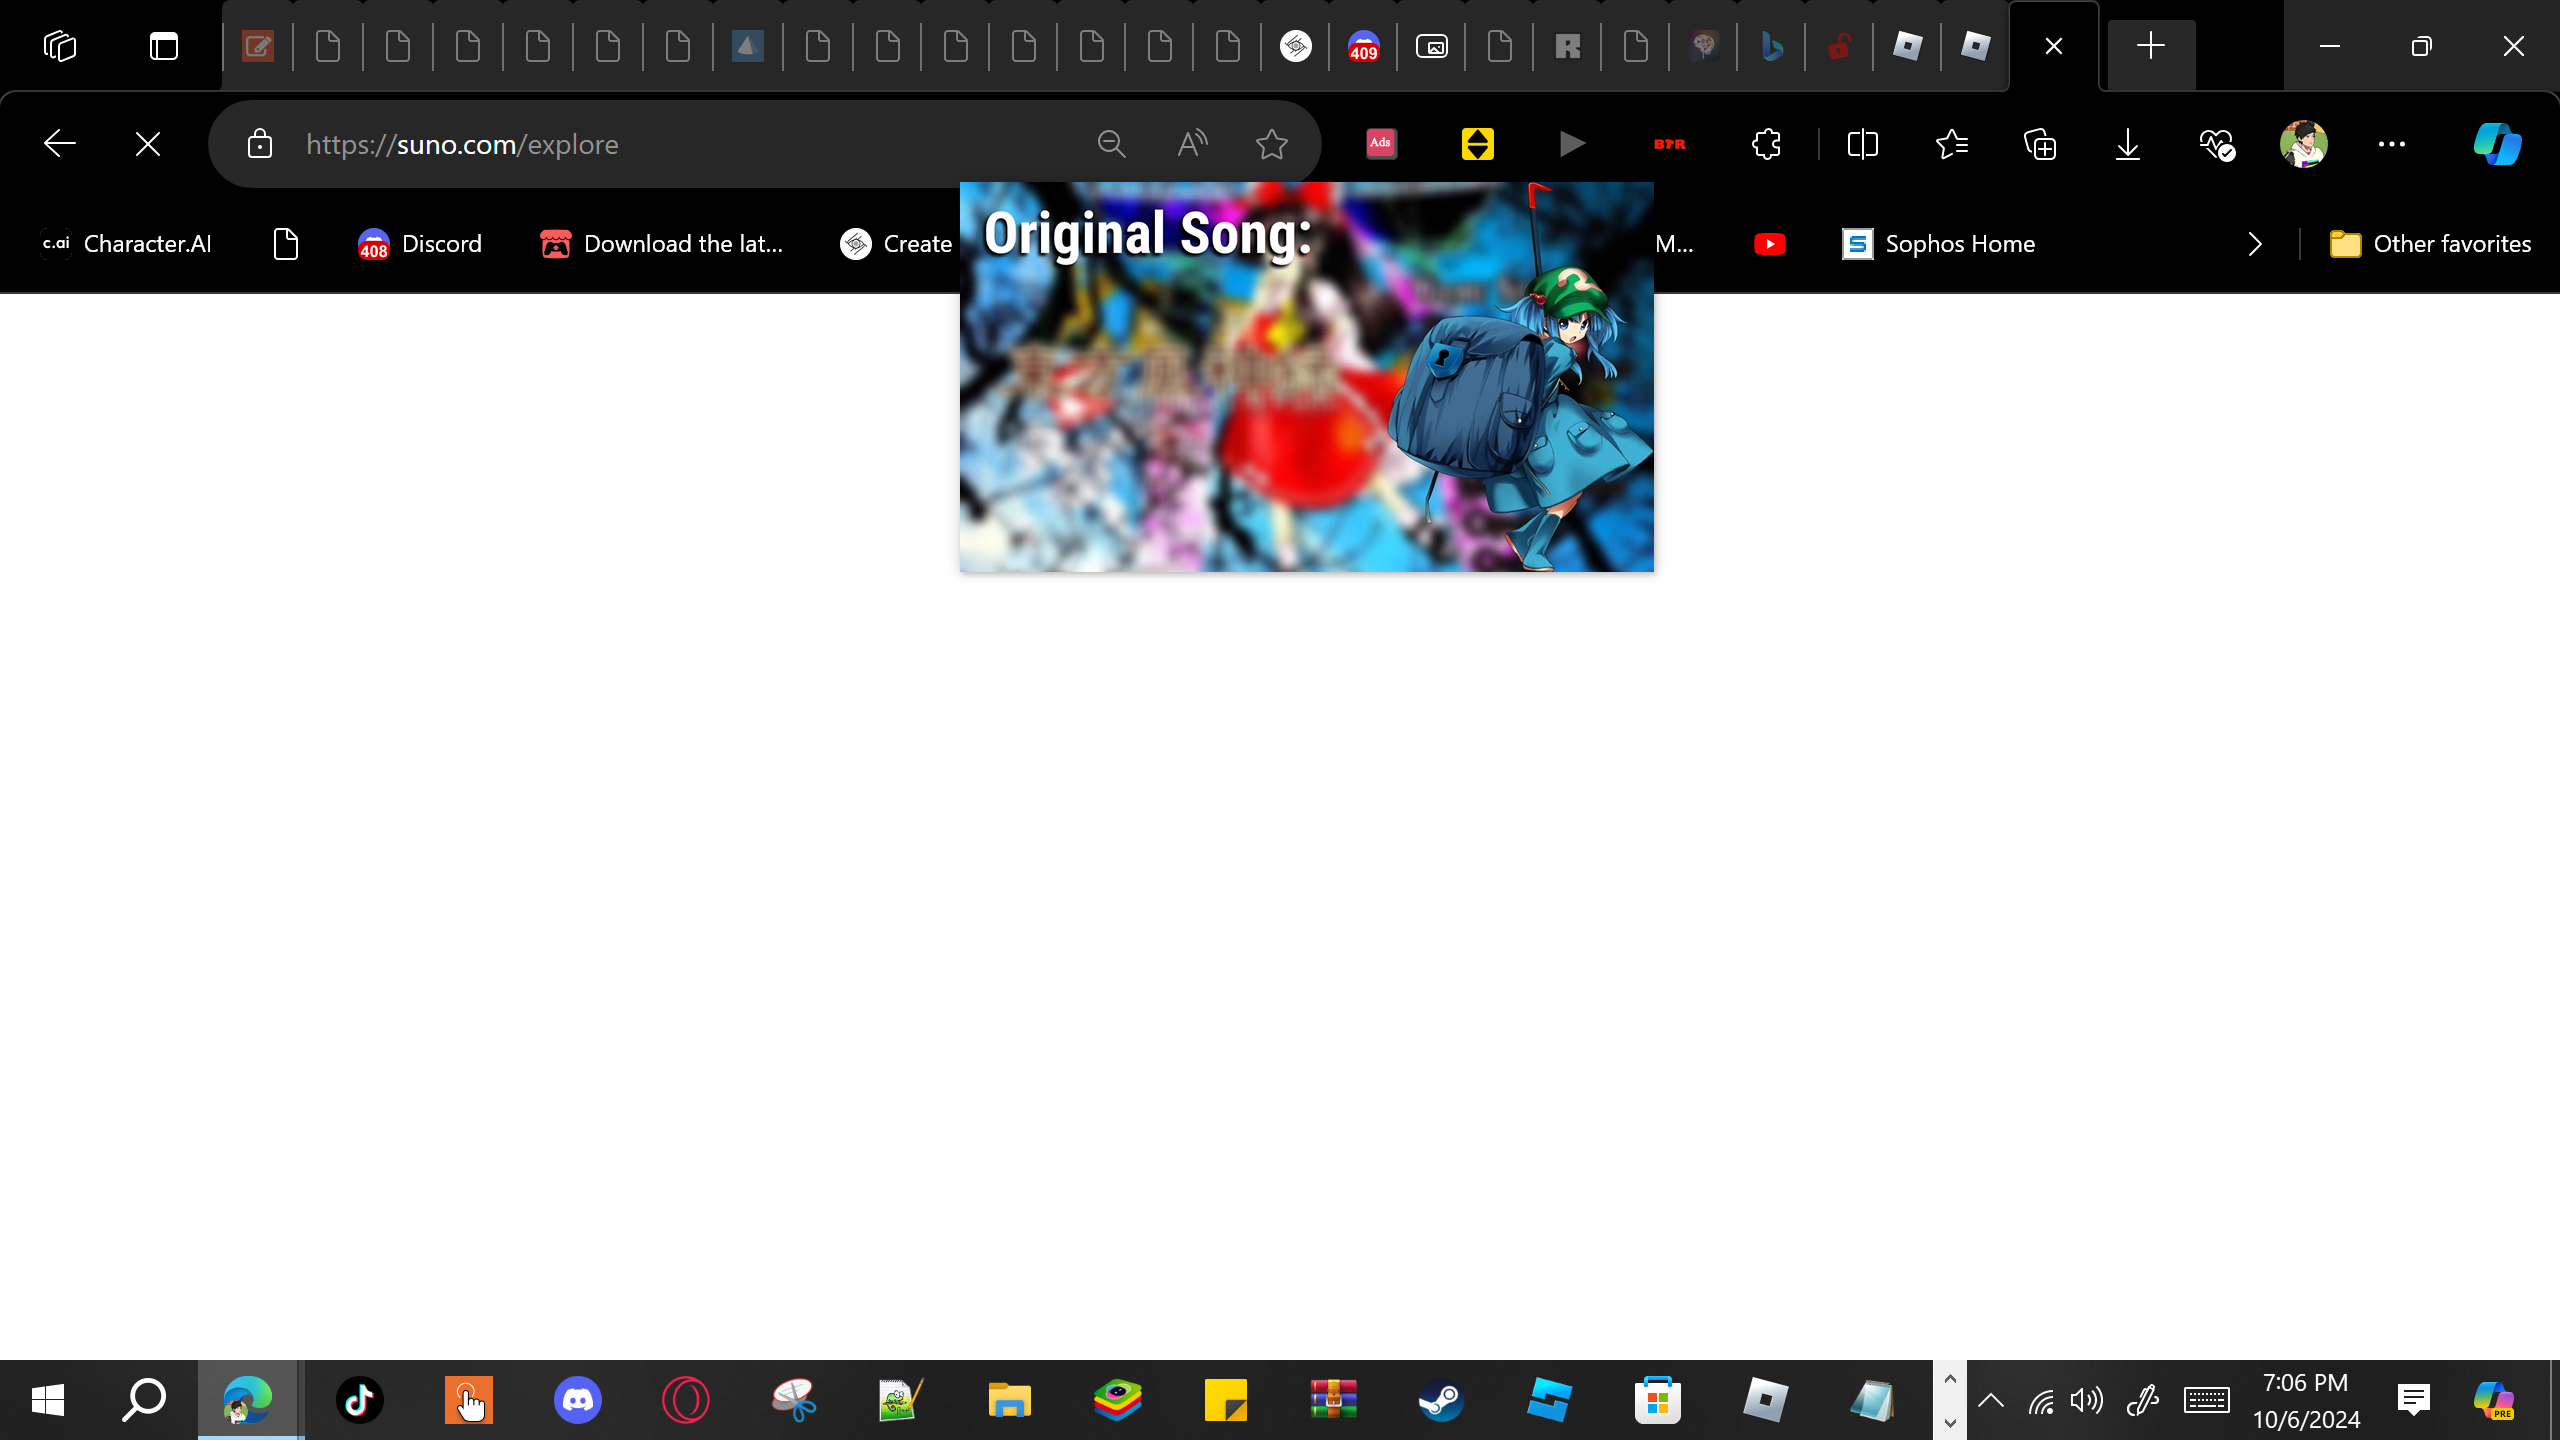Open Steam from the taskbar

1441,1399
